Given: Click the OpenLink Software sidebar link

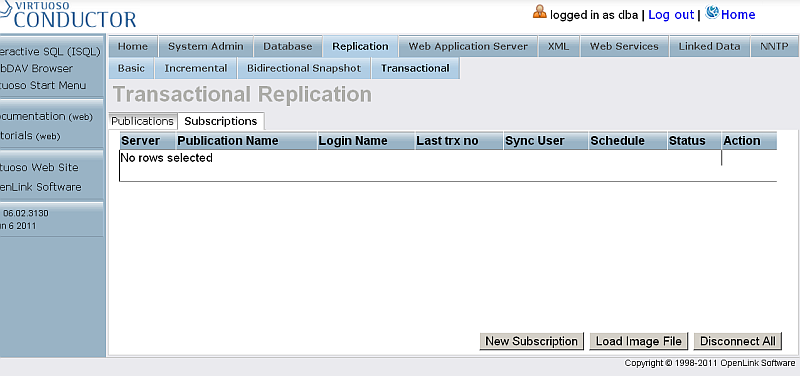Looking at the screenshot, I should 41,187.
